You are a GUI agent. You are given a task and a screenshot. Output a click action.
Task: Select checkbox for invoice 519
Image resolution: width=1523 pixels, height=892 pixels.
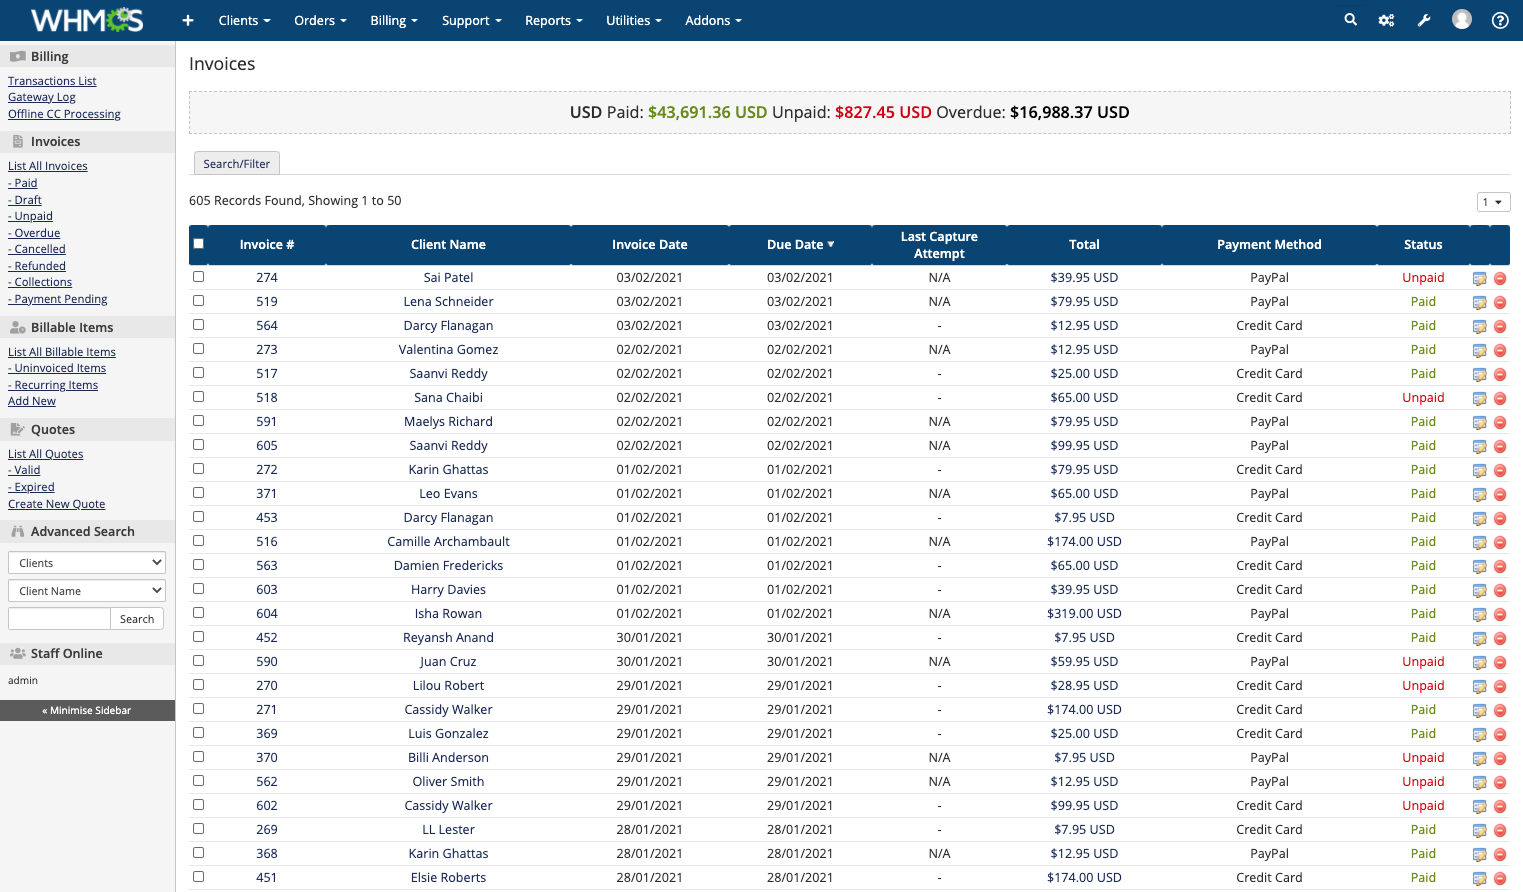pyautogui.click(x=198, y=300)
